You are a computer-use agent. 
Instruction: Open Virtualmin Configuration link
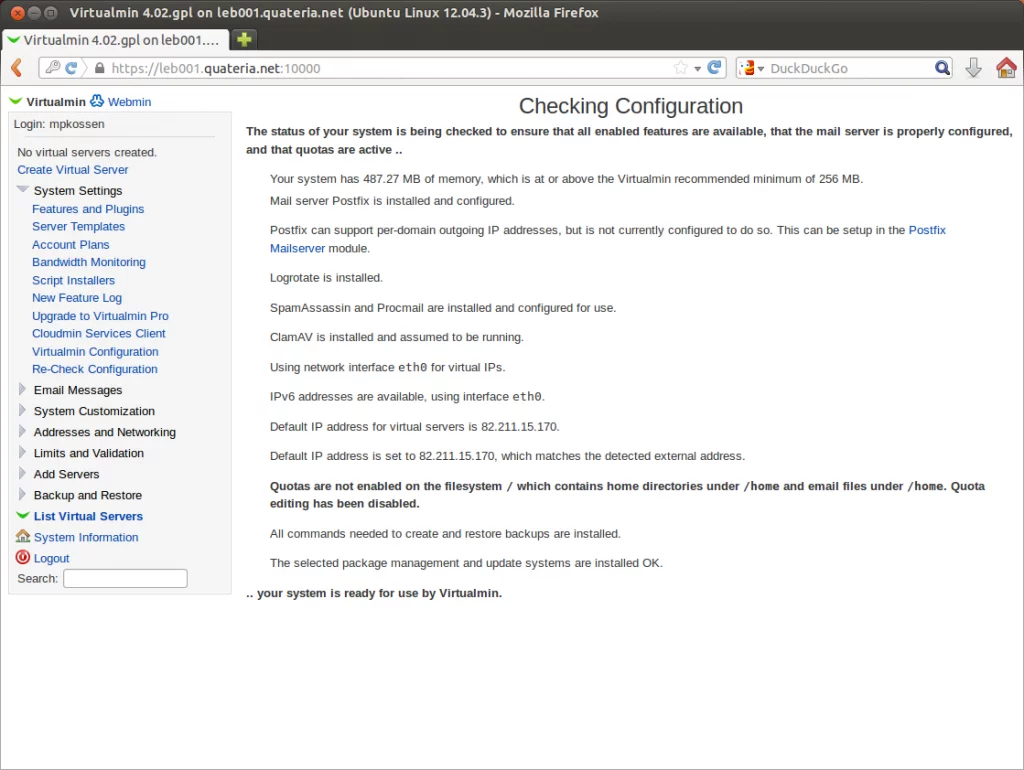(95, 352)
